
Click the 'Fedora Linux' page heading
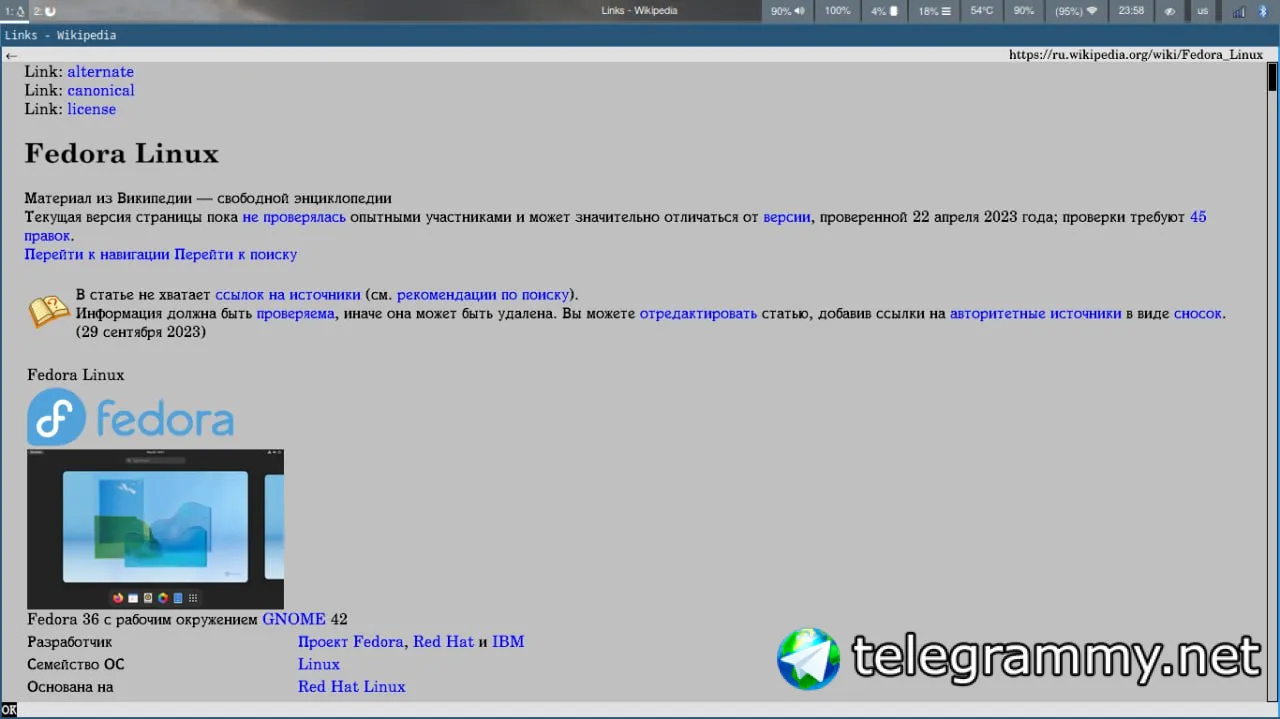(x=122, y=154)
